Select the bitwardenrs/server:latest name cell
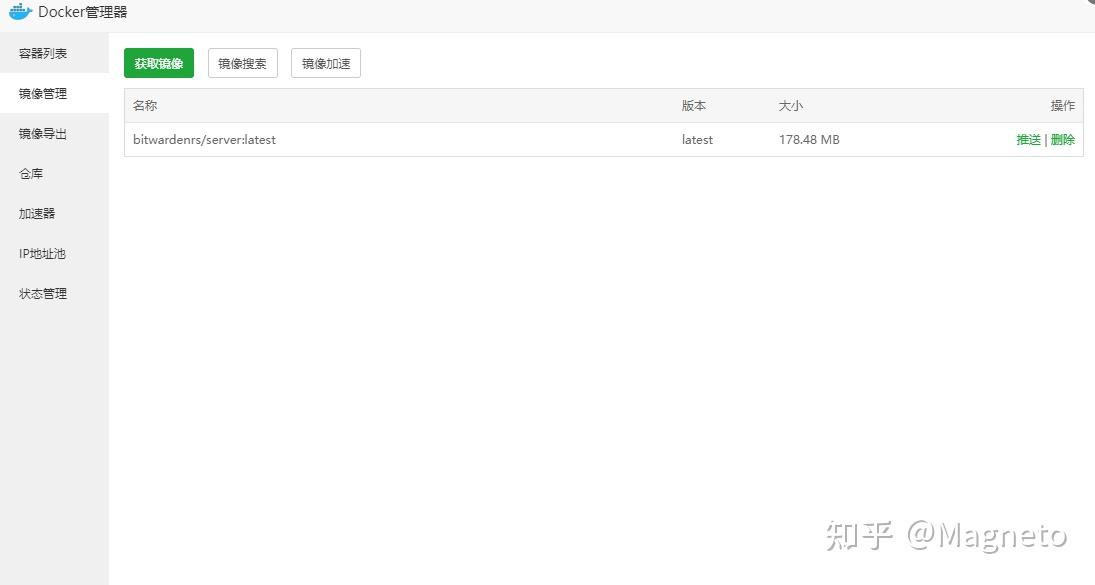Viewport: 1095px width, 585px height. pyautogui.click(x=205, y=140)
